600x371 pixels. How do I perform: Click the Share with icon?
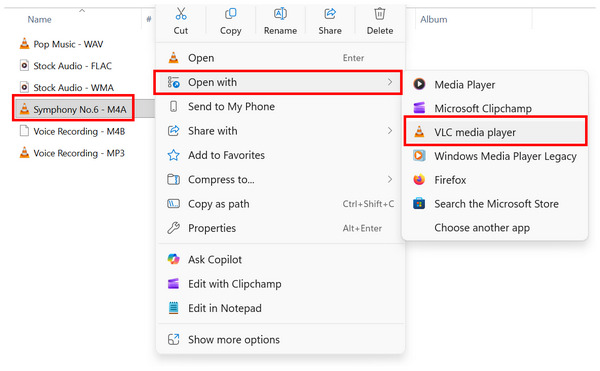tap(173, 131)
